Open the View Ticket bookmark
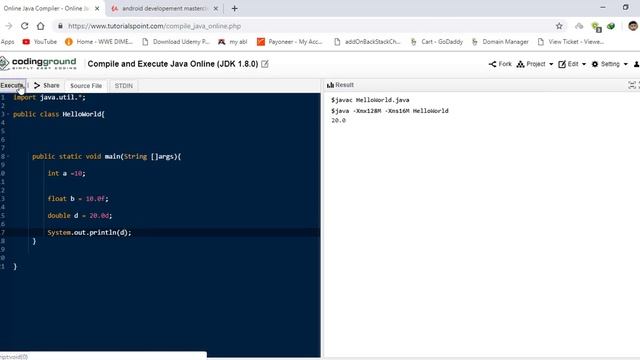640x360 pixels. click(571, 42)
